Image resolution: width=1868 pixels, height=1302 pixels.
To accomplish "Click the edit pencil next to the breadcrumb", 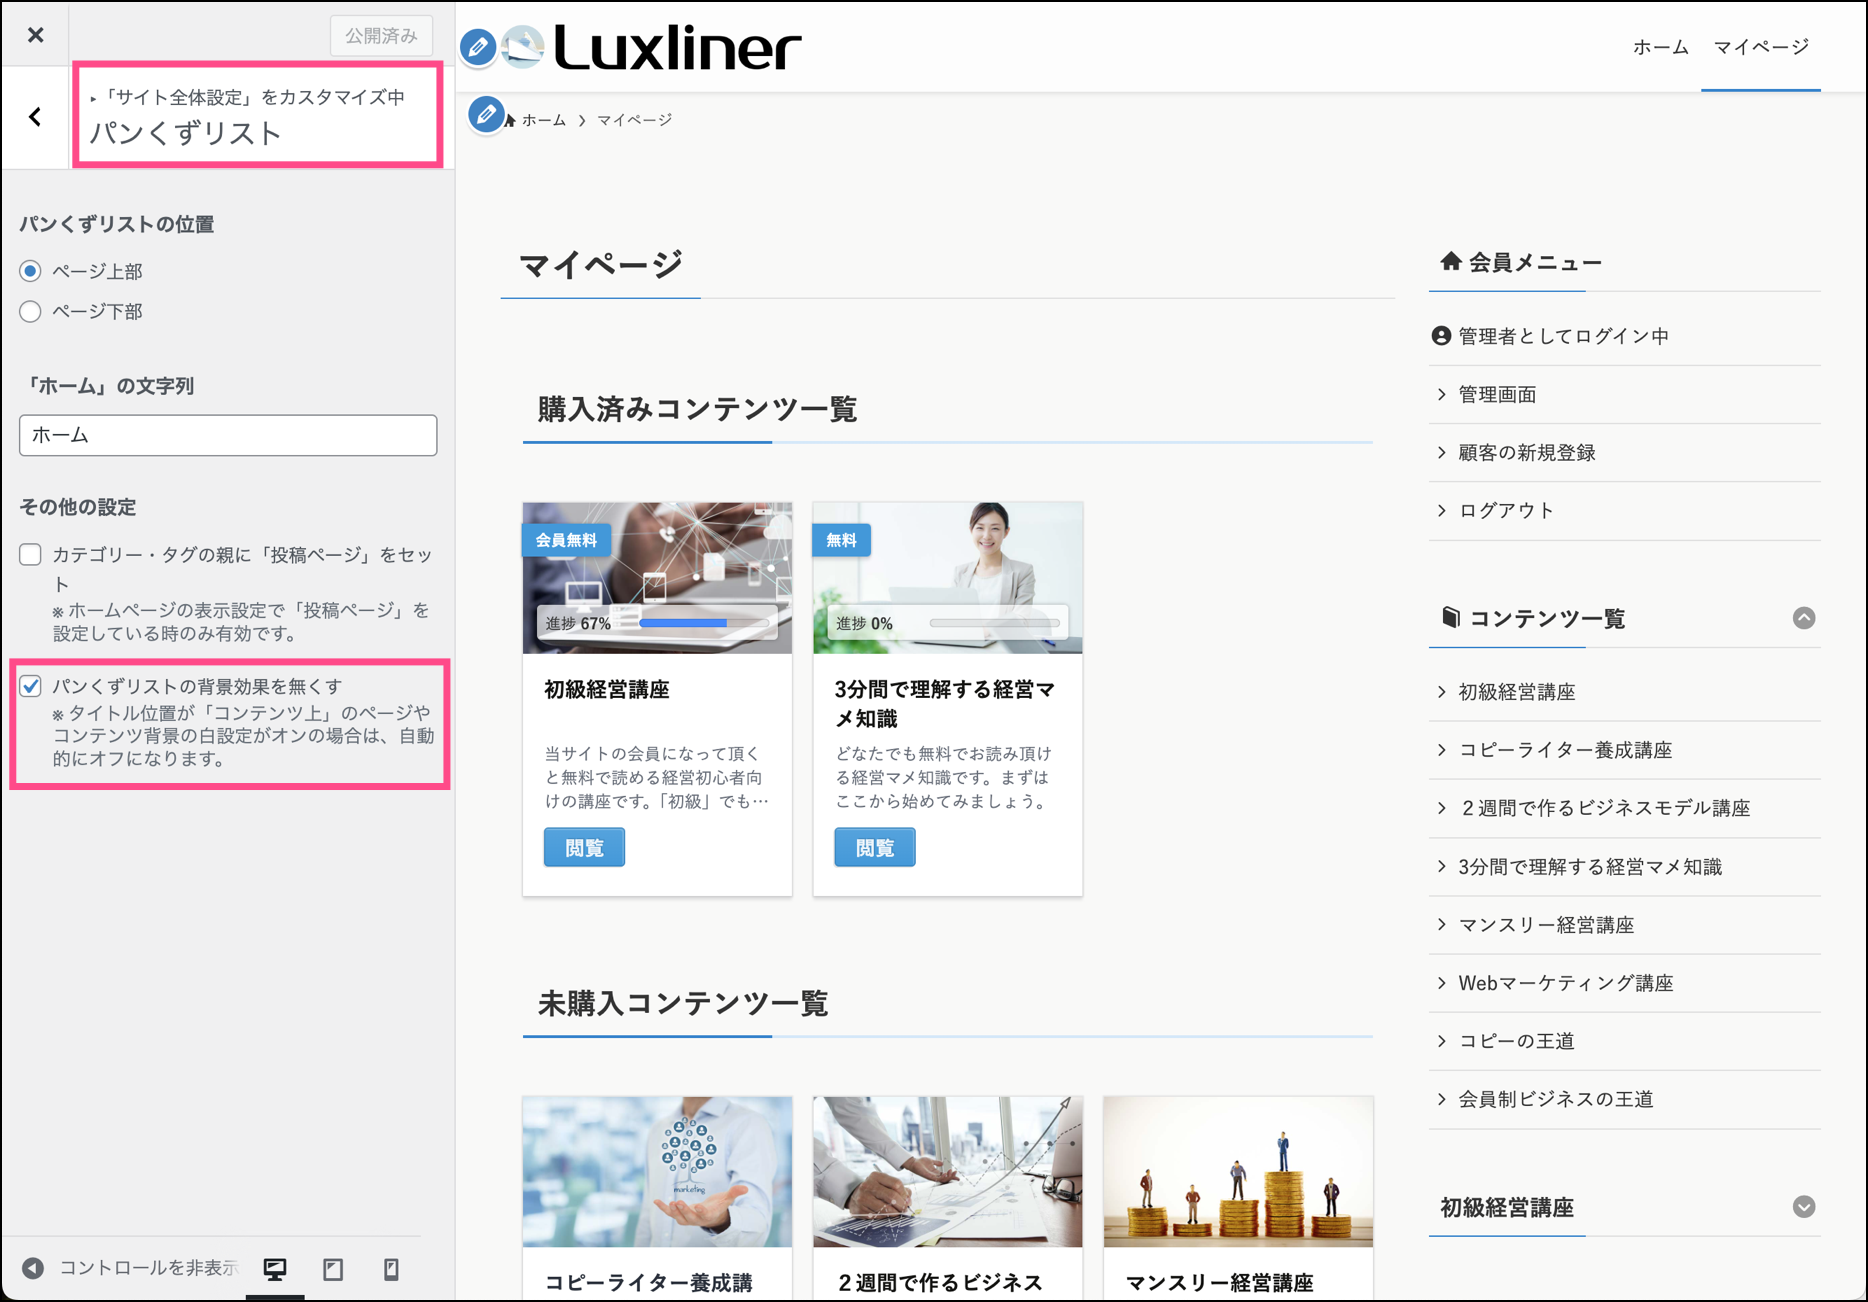I will coord(486,115).
